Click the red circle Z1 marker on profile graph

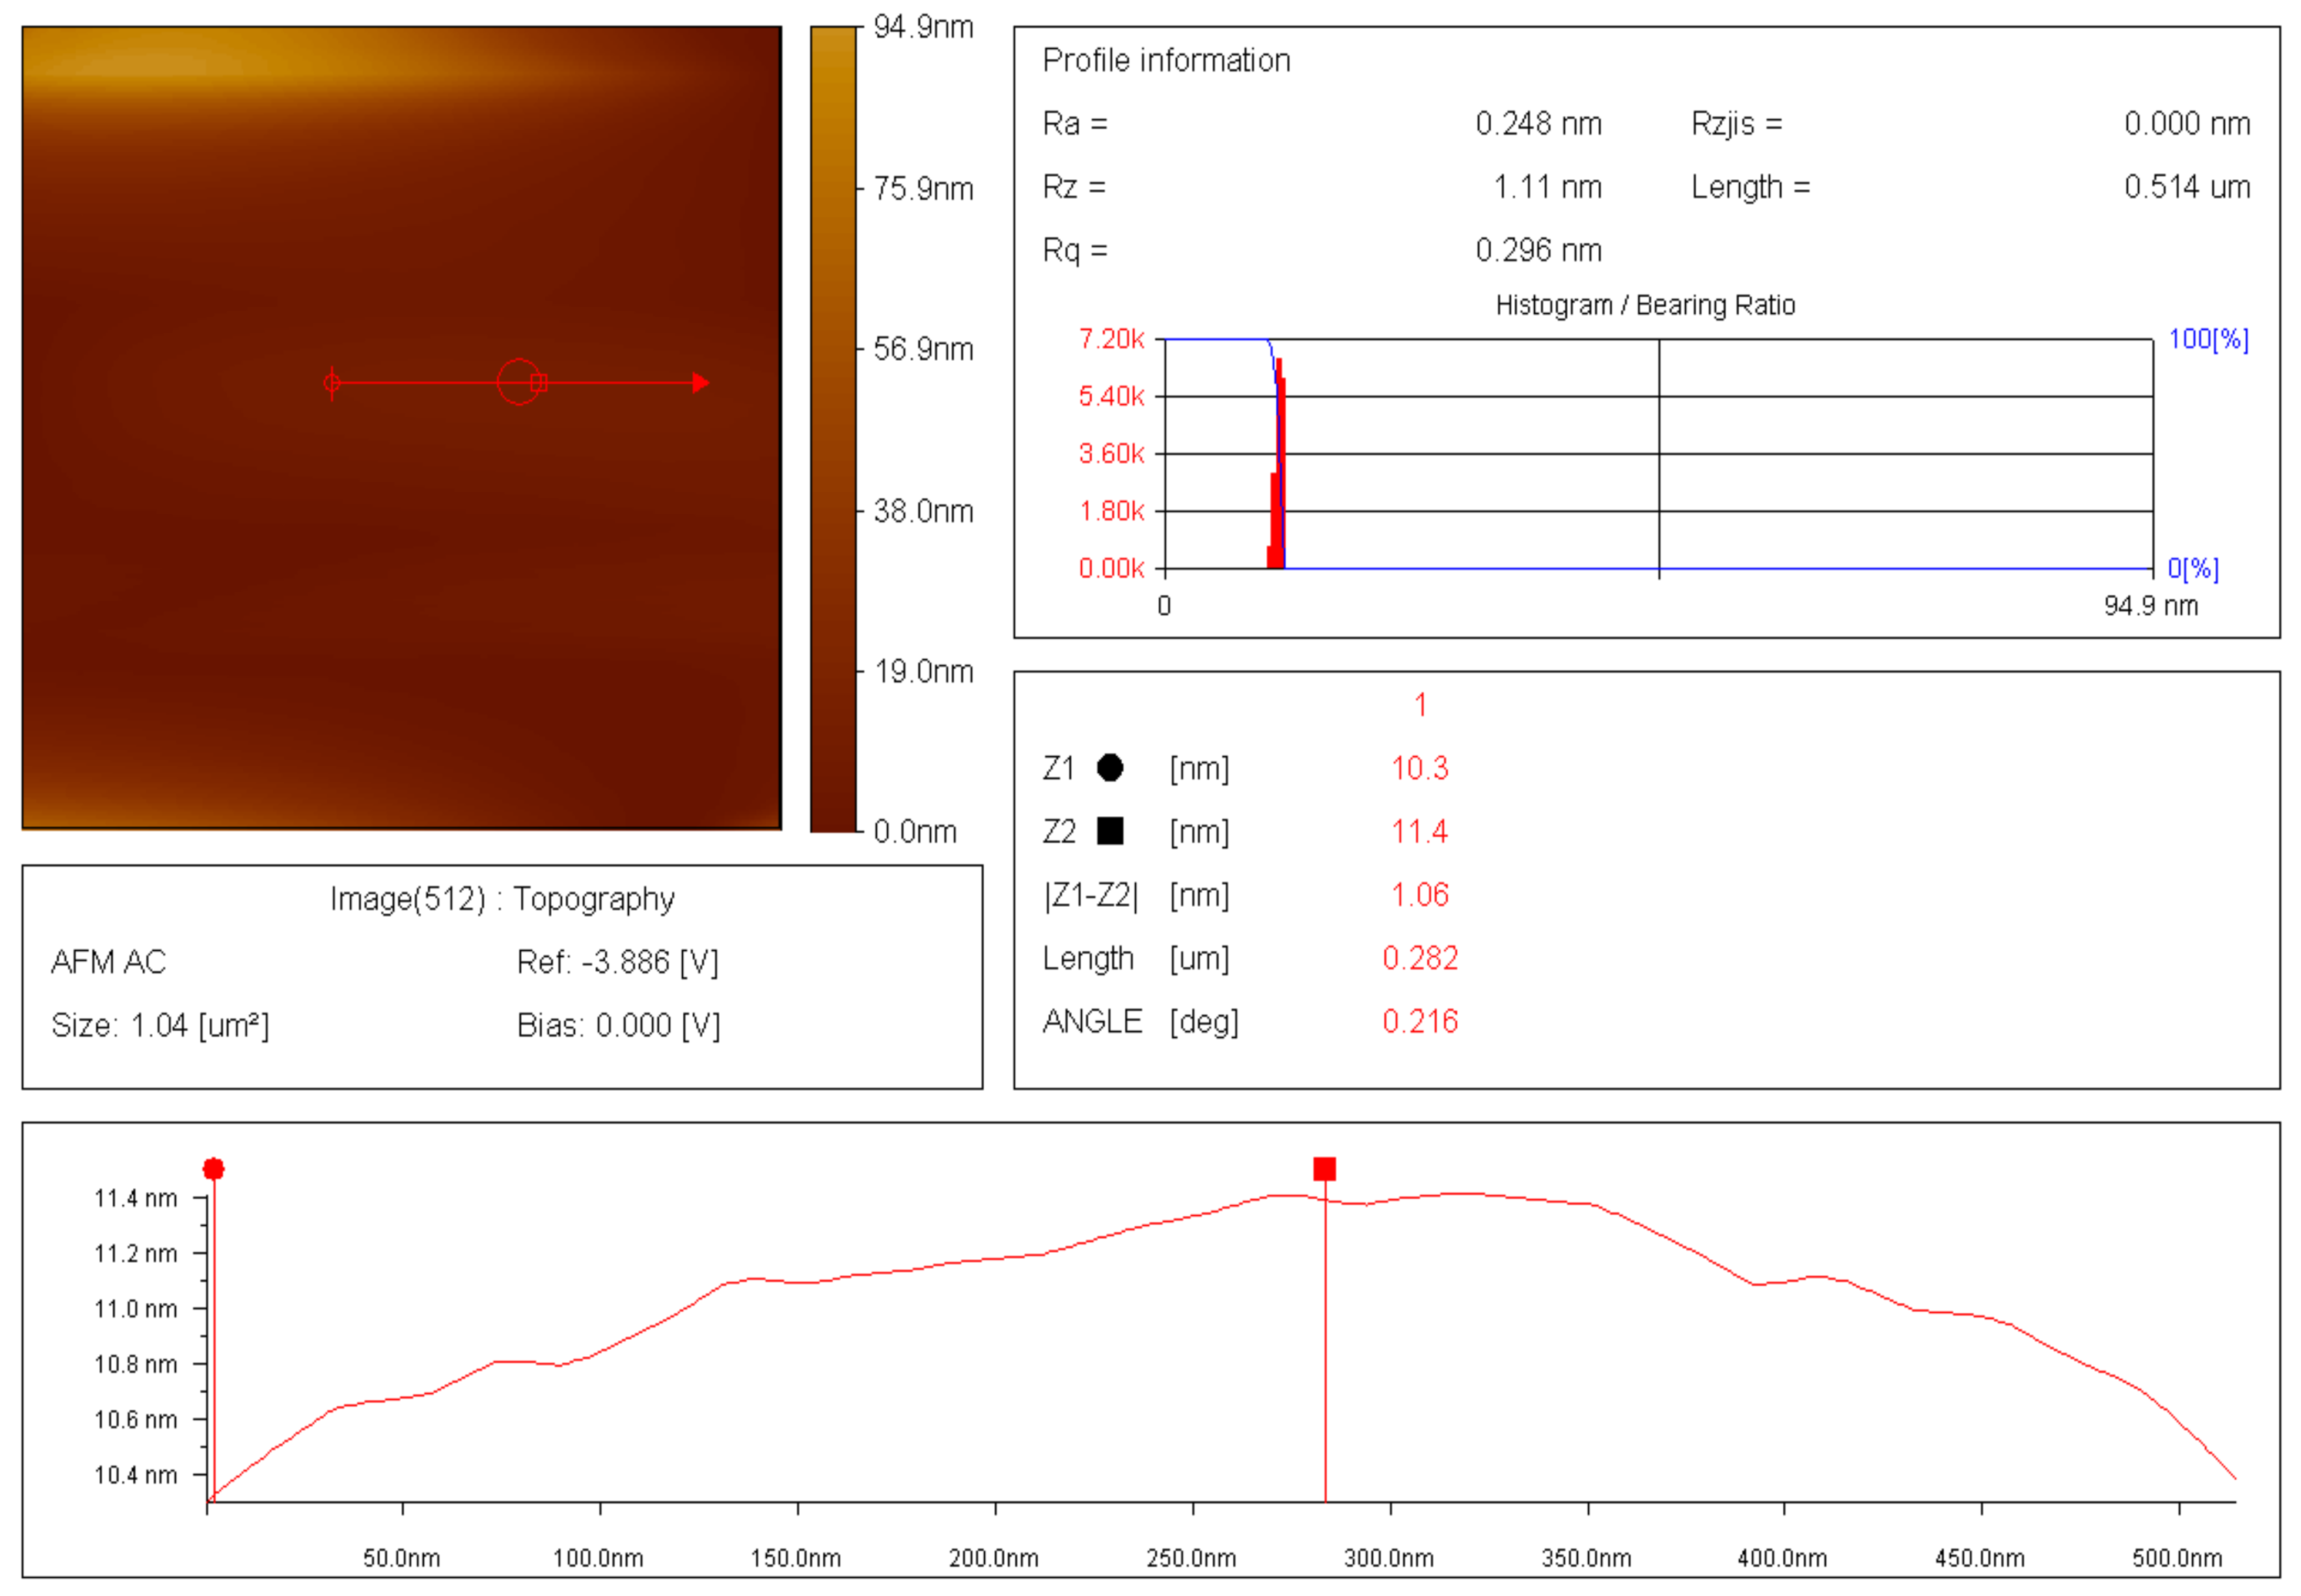click(213, 1169)
